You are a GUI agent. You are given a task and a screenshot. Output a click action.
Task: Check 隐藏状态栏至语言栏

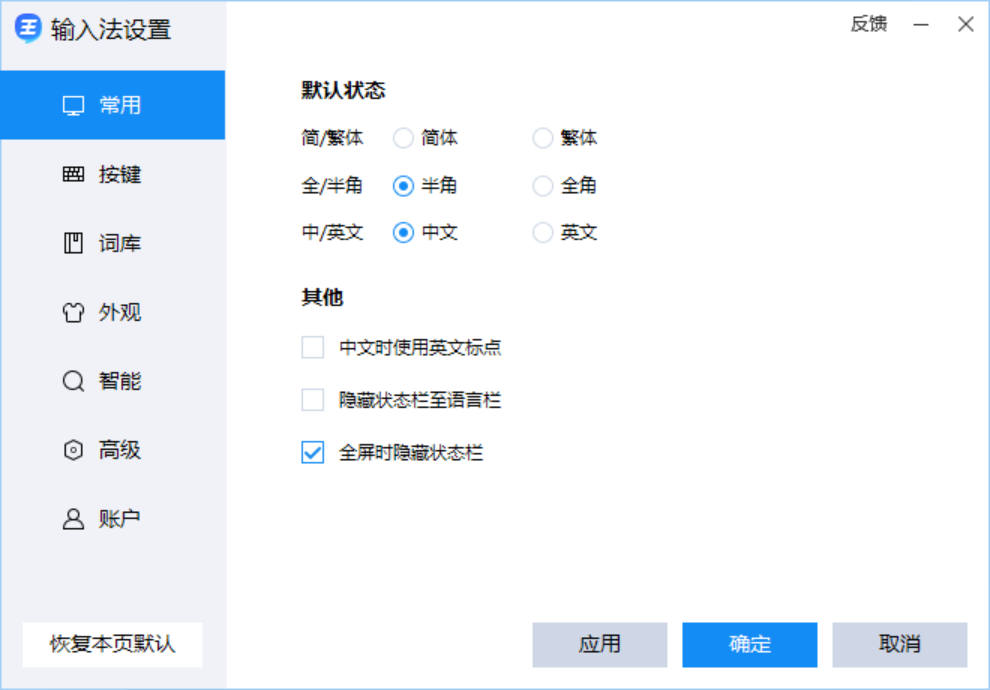[x=311, y=399]
